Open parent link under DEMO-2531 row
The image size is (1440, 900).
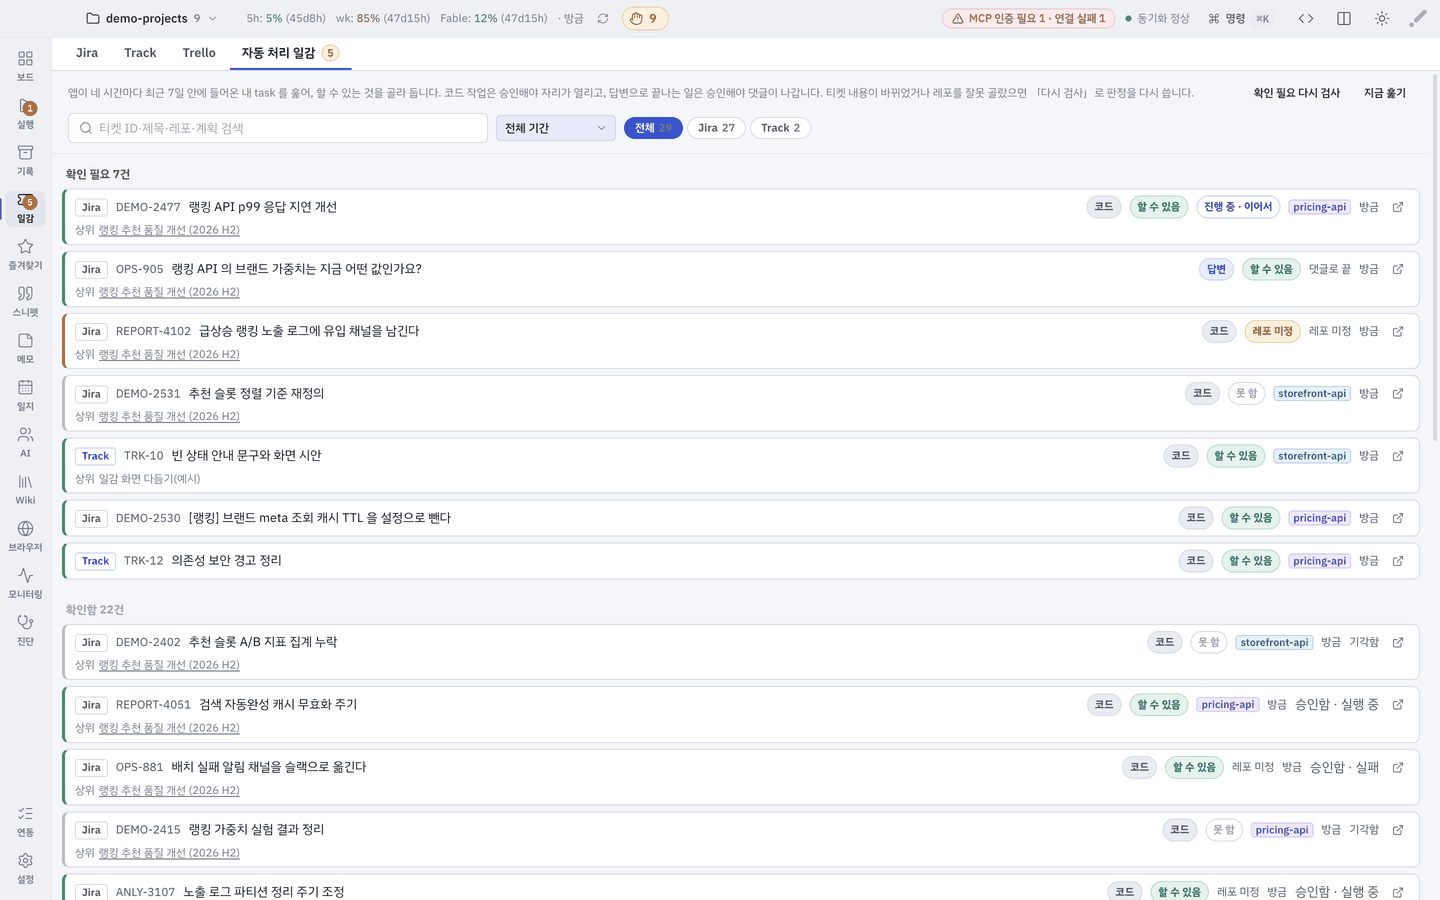169,417
